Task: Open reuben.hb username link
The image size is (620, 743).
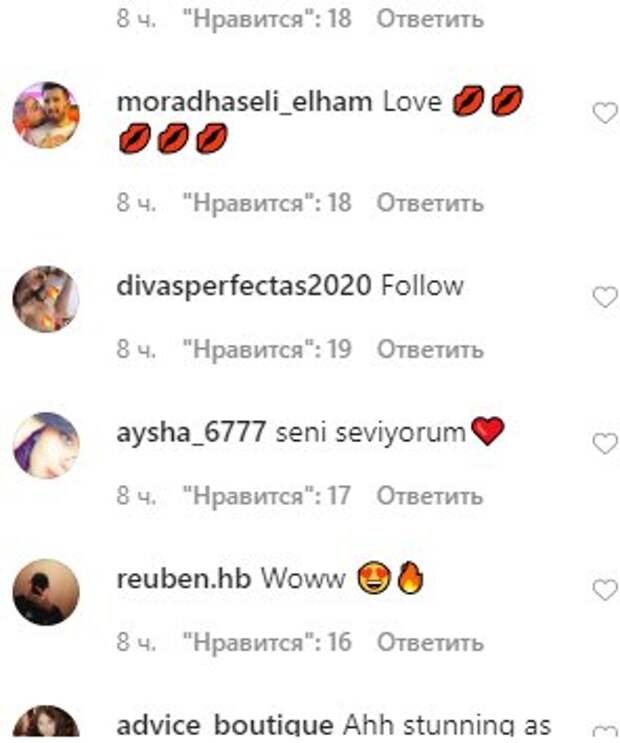Action: pyautogui.click(x=183, y=579)
